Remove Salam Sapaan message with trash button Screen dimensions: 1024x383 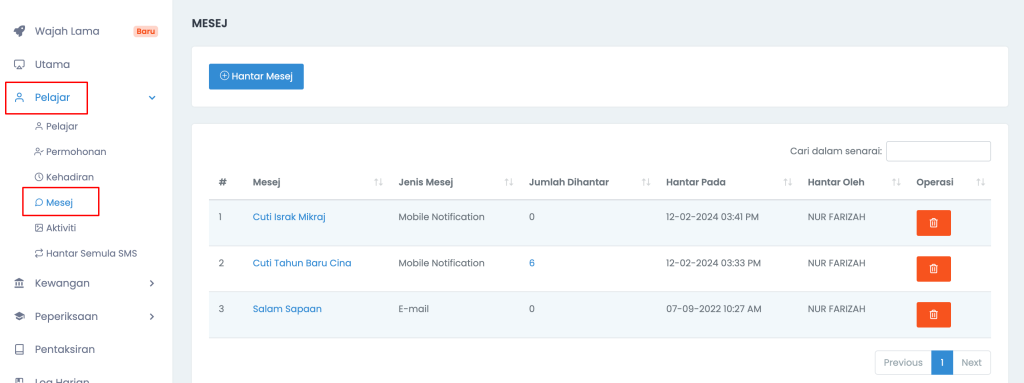(x=933, y=314)
